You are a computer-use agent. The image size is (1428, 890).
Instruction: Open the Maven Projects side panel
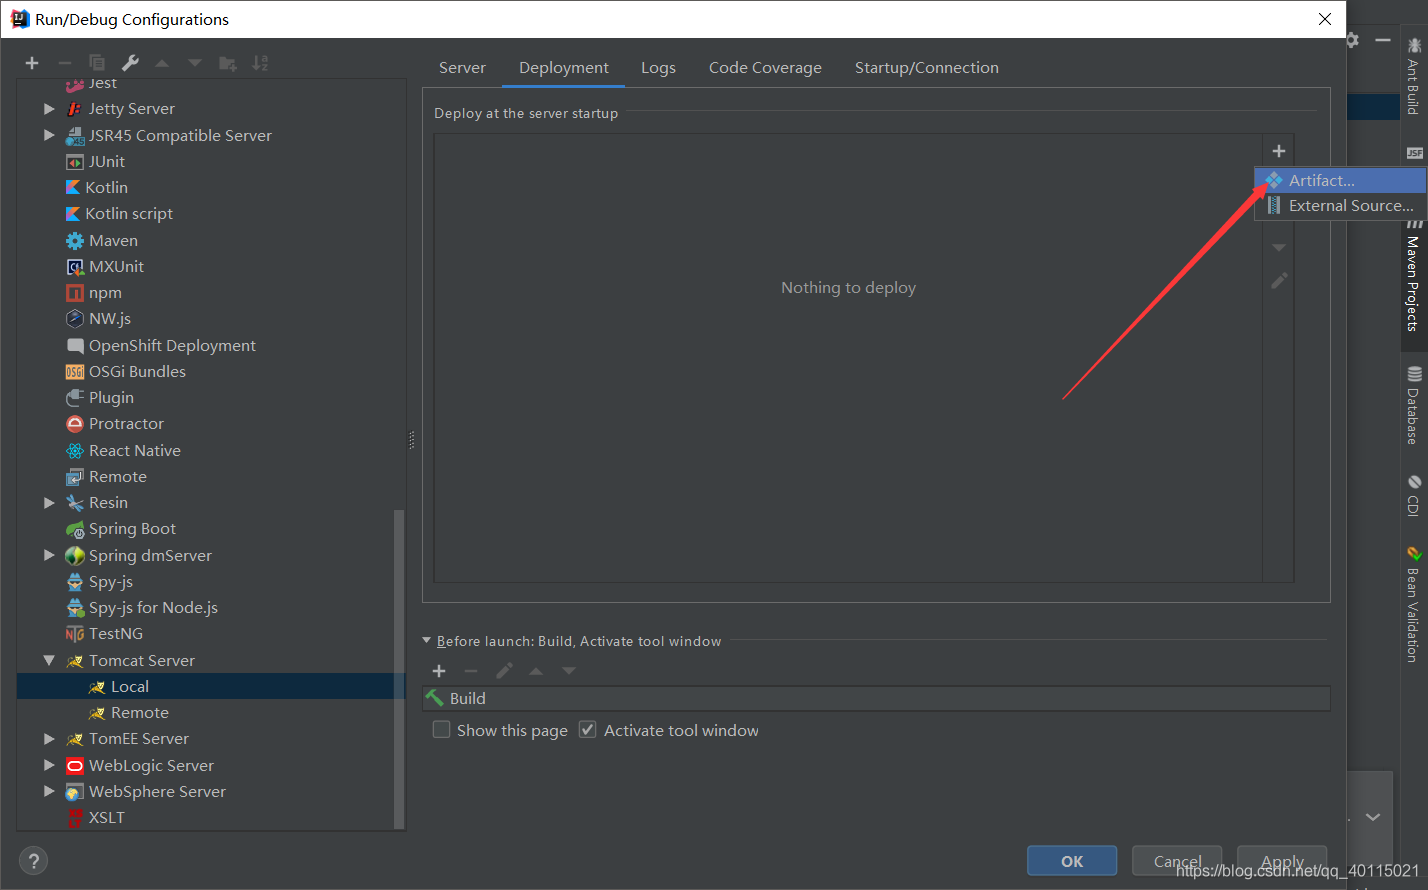[1413, 275]
